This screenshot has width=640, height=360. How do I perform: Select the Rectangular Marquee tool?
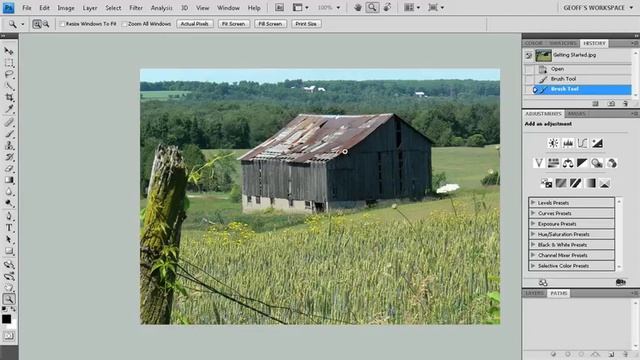coord(9,63)
